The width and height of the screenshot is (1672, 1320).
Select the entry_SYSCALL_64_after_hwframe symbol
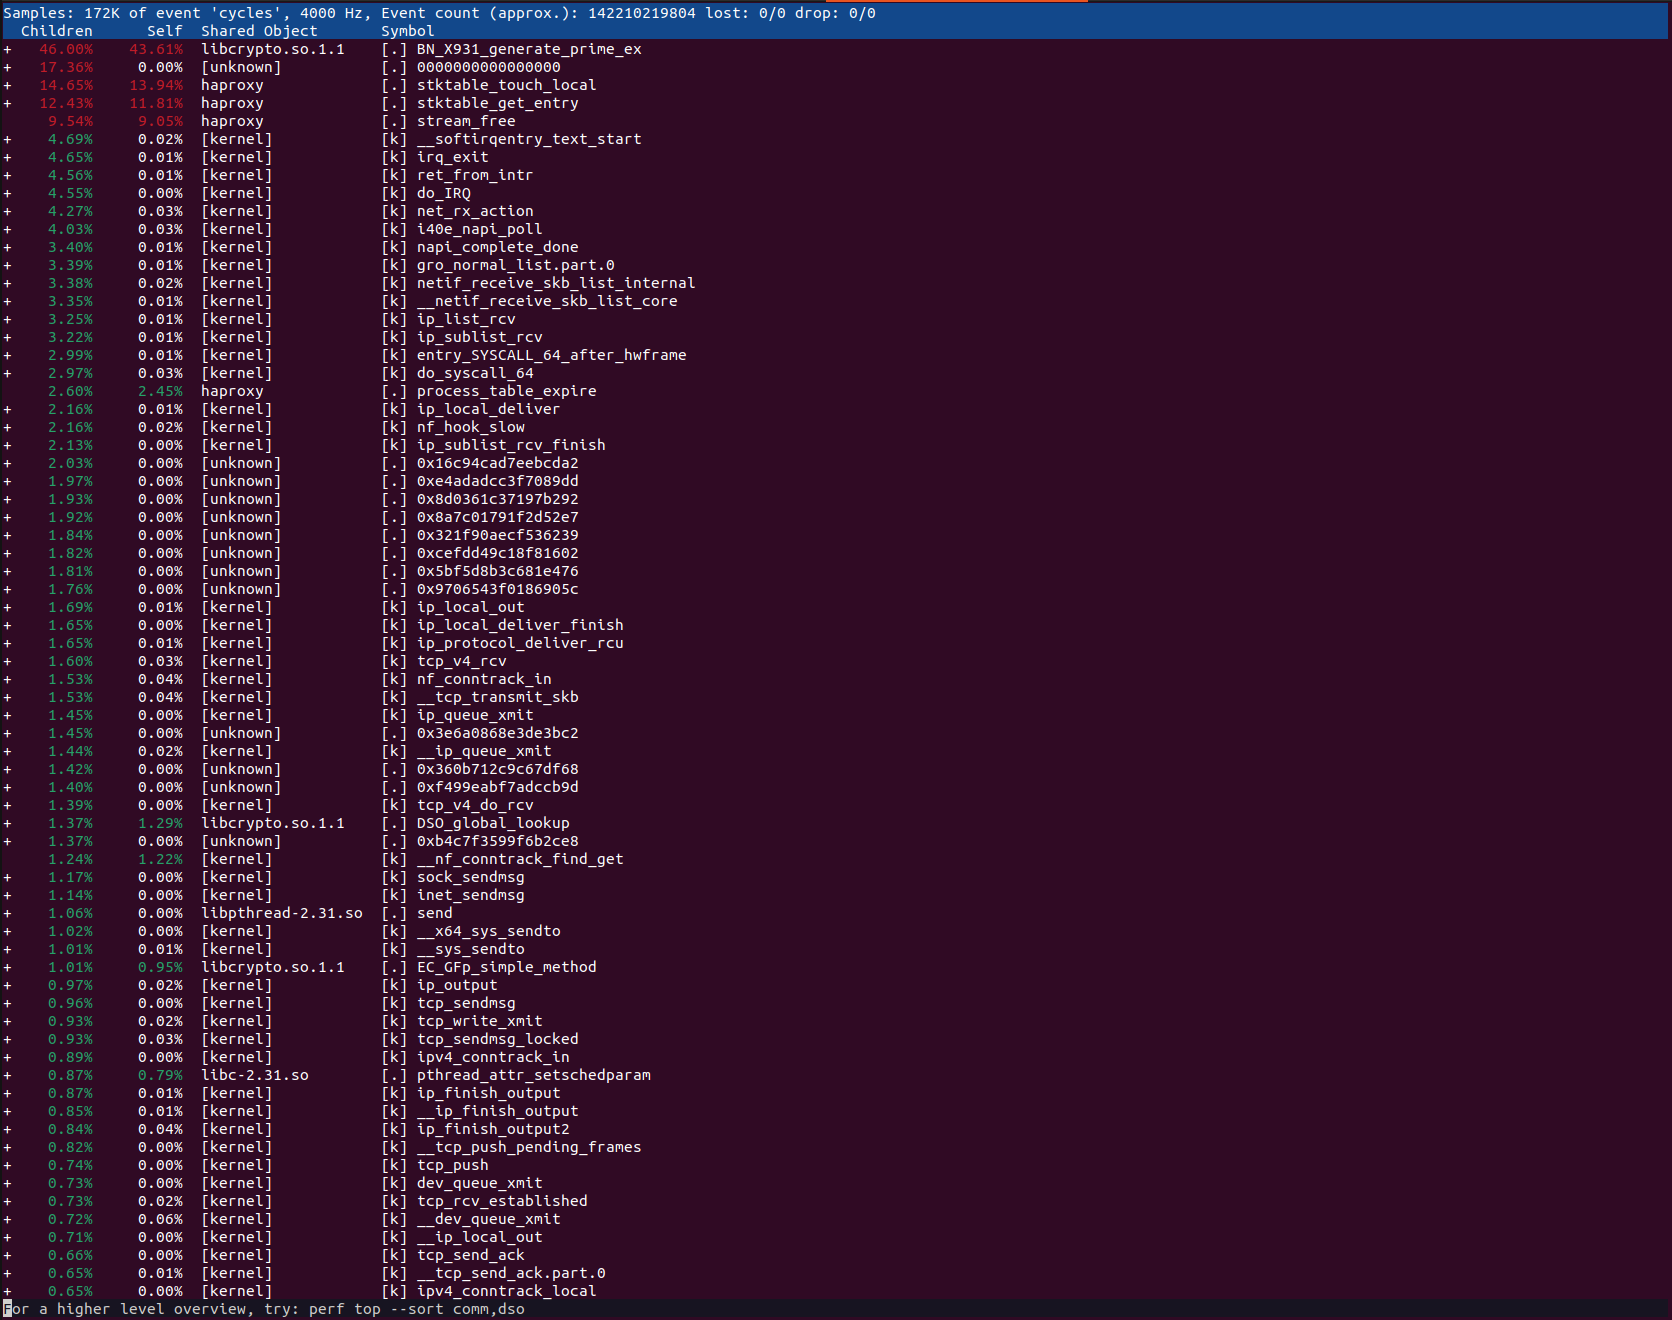click(552, 355)
